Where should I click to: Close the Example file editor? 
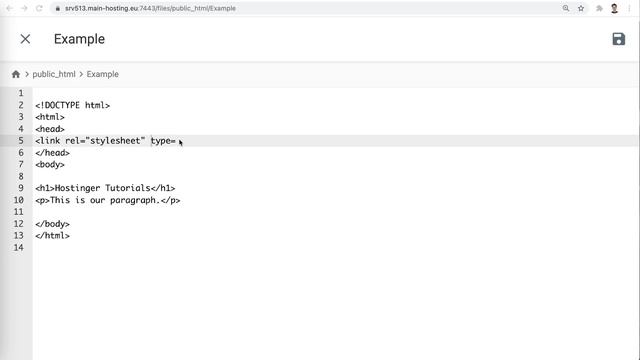25,39
